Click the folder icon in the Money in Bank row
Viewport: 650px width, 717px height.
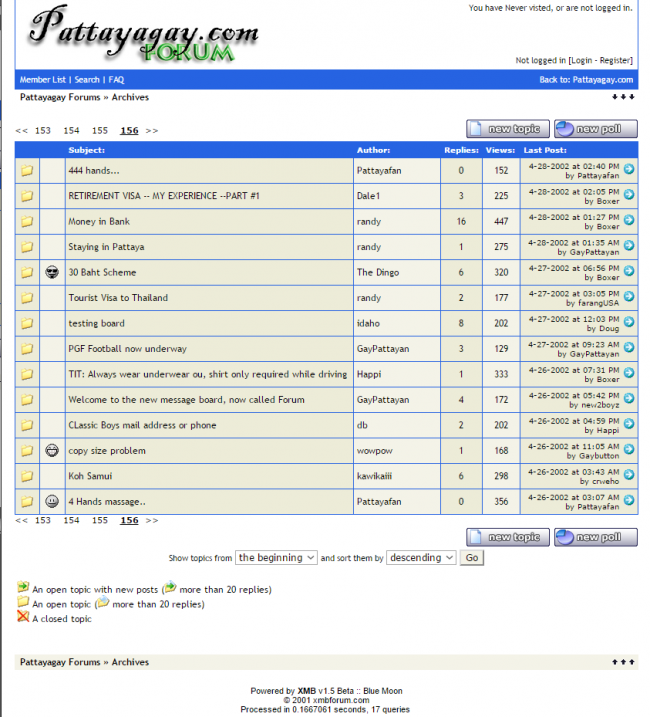(27, 221)
